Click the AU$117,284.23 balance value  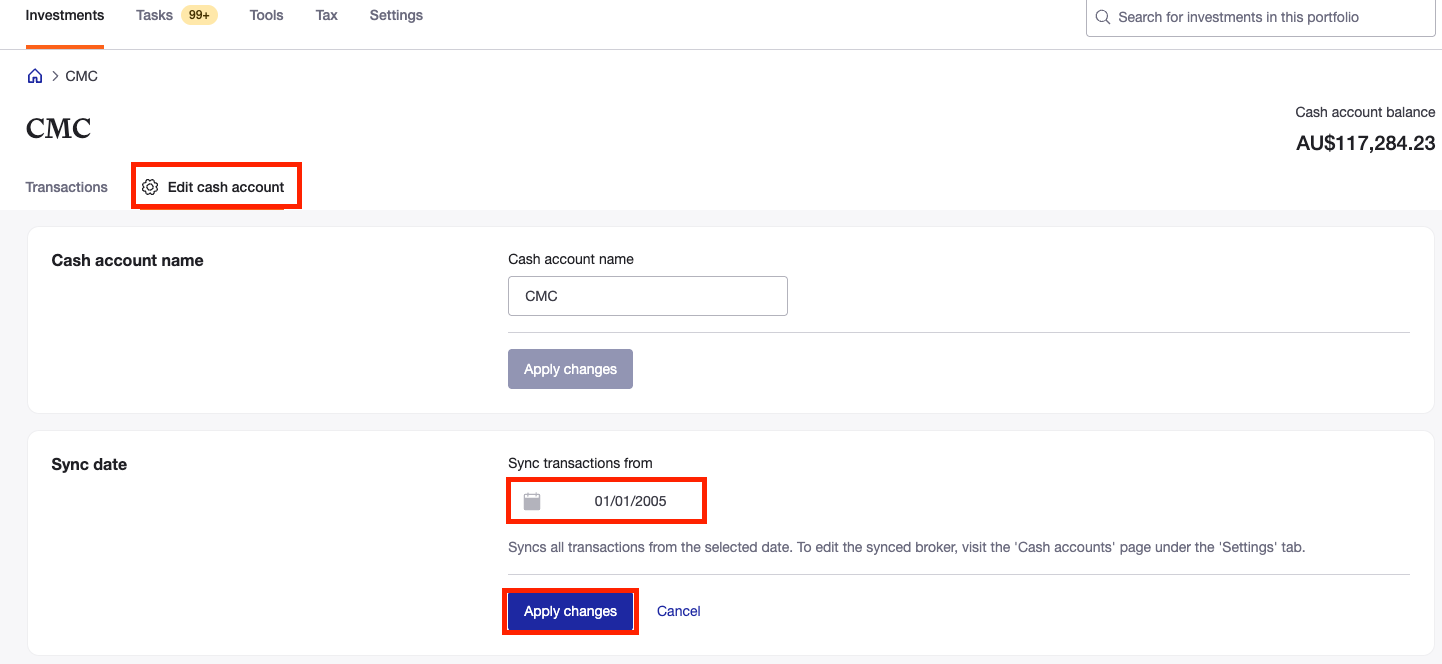[1366, 143]
